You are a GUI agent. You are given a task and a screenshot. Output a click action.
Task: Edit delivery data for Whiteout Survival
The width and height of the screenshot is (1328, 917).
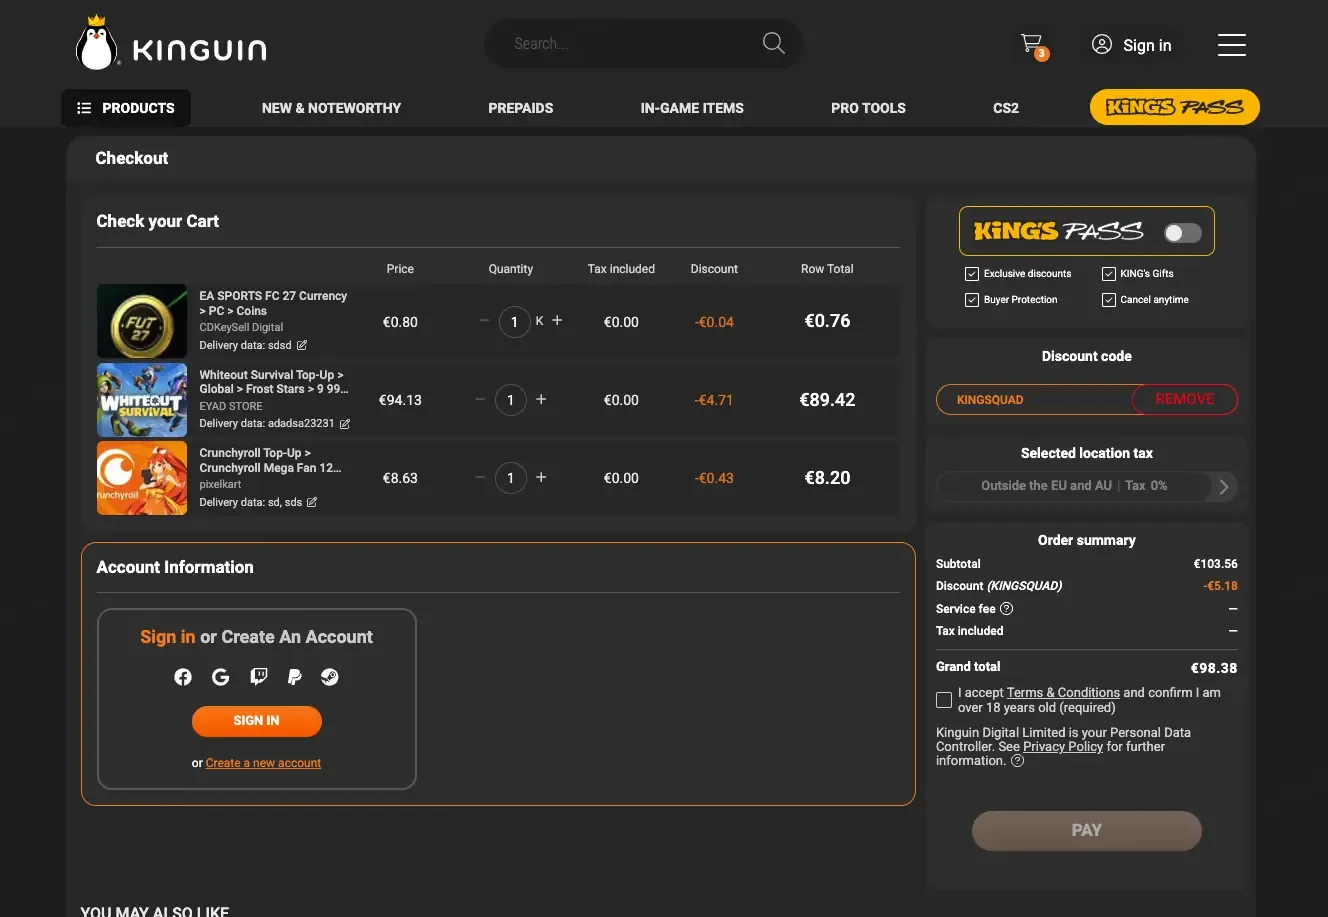[x=345, y=424]
